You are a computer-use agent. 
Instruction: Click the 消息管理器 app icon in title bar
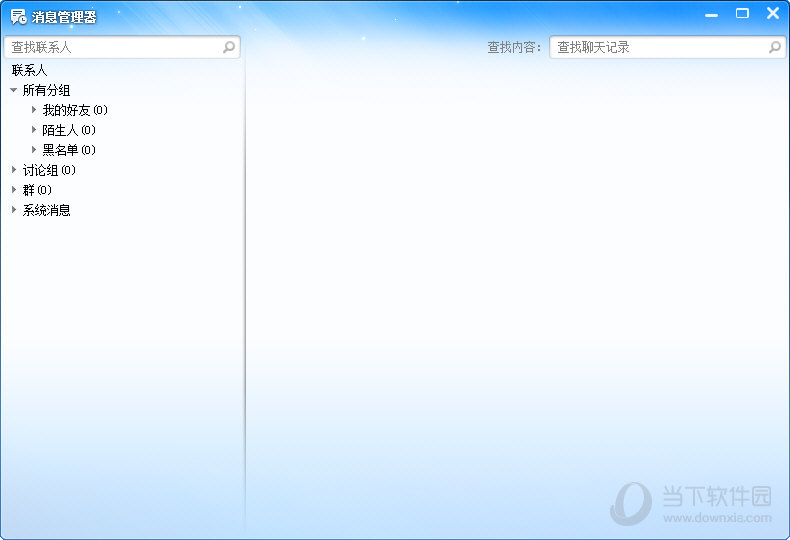coord(19,17)
